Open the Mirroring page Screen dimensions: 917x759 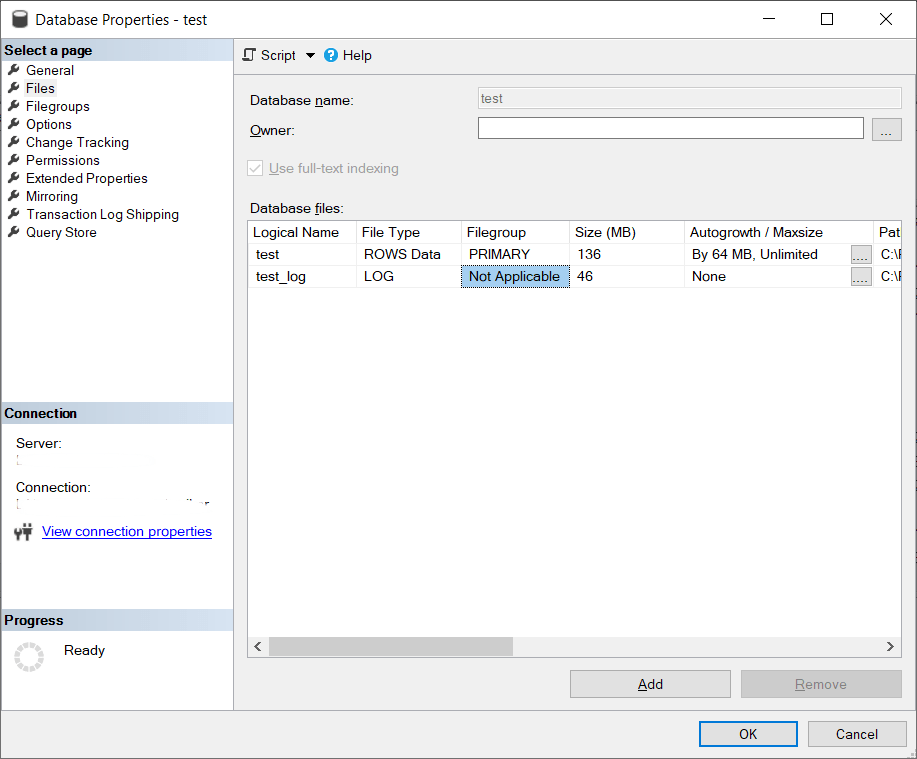(x=50, y=196)
